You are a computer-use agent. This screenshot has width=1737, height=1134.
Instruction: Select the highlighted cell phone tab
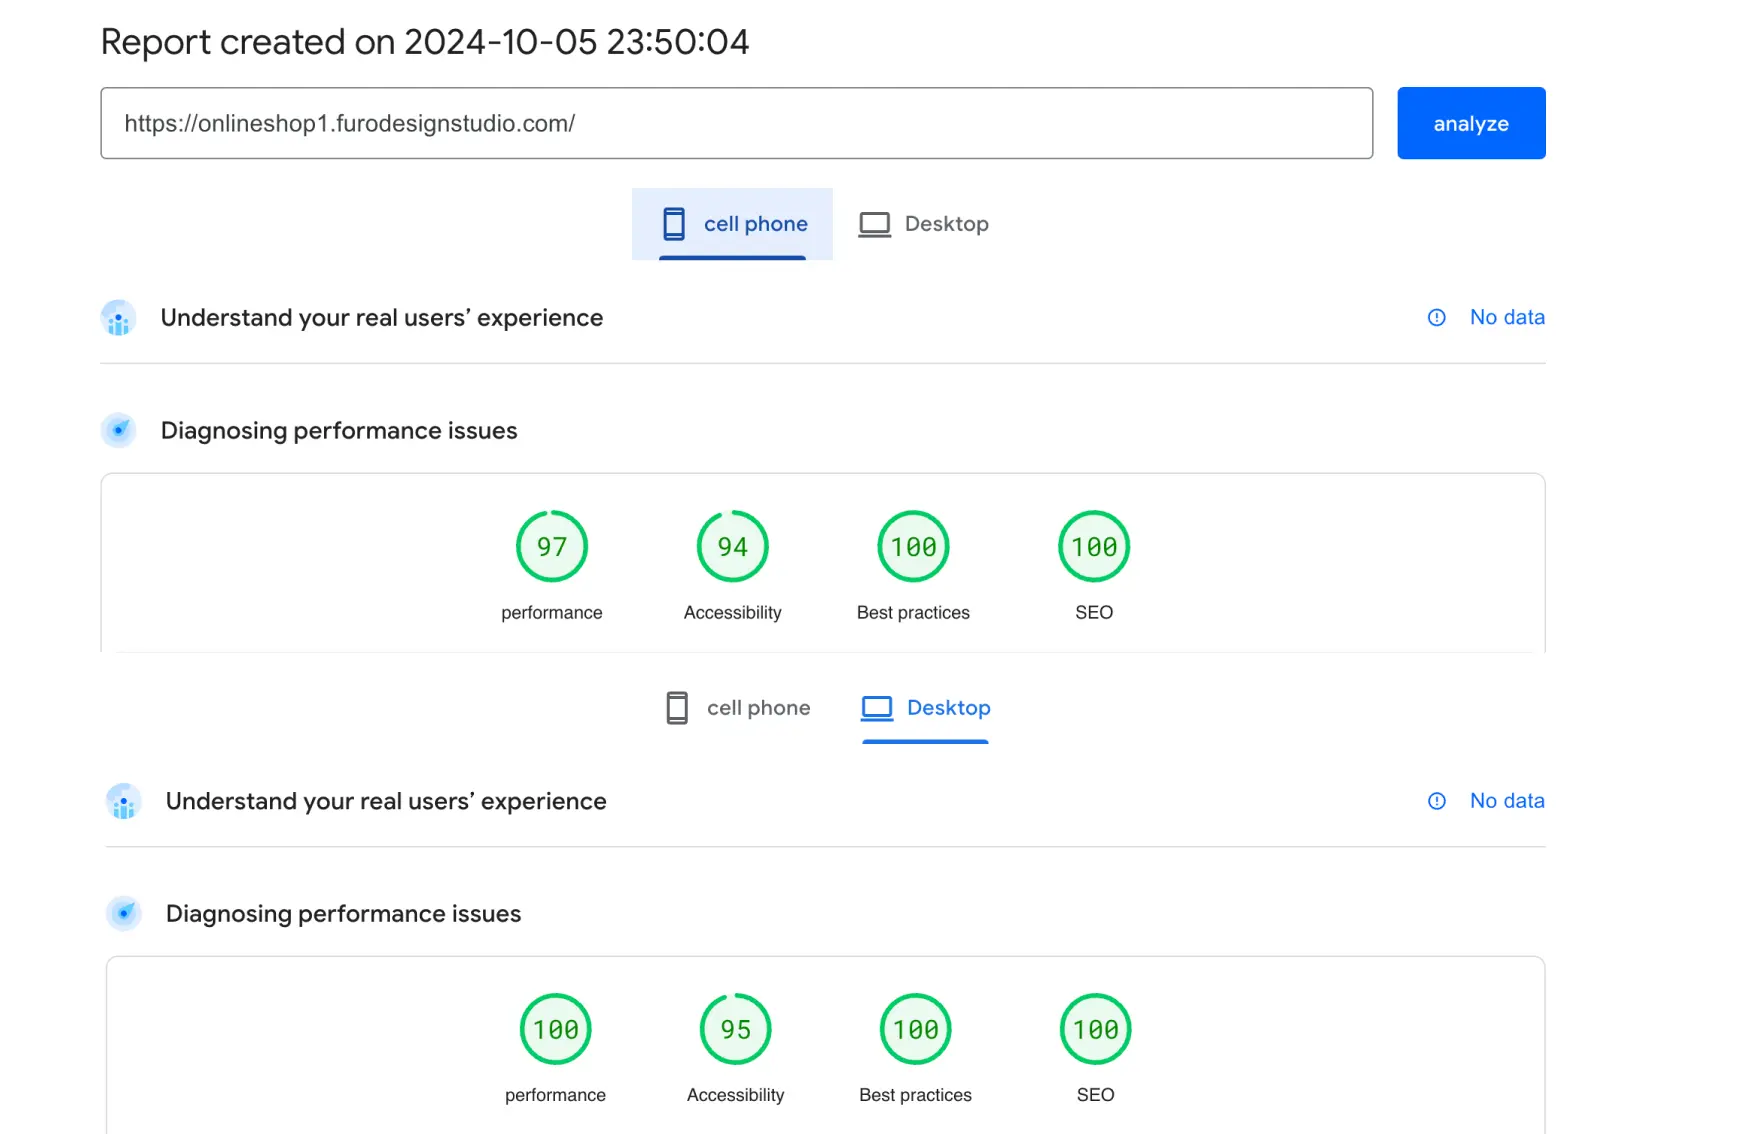(732, 224)
